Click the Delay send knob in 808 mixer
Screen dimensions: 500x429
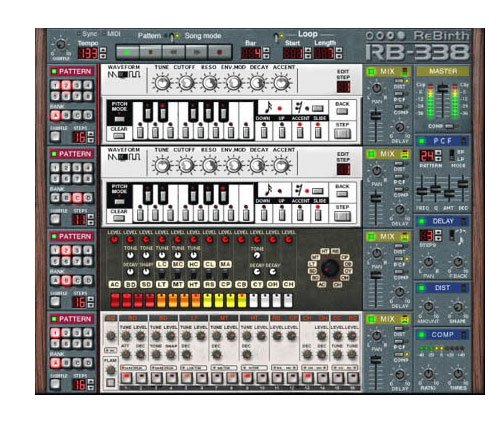(x=399, y=292)
